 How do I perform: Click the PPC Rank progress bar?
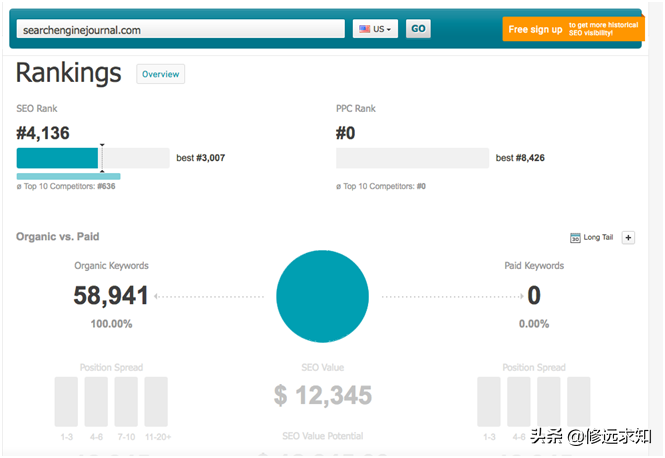point(412,158)
